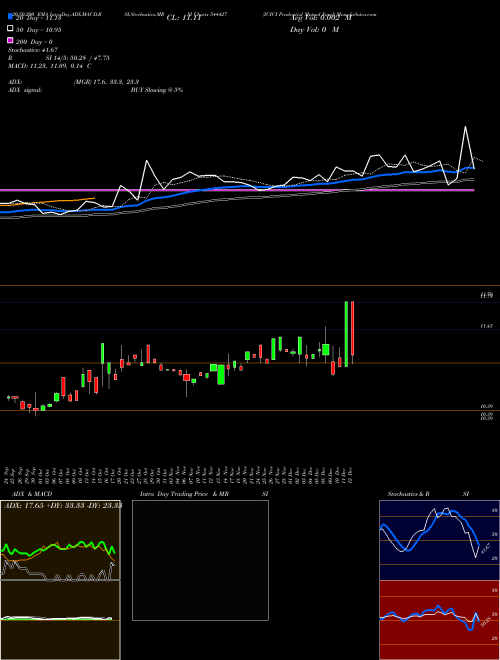Click the '(MGR) 17.6, 33.3, 23.3' ADX values
The height and width of the screenshot is (660, 500).
point(106,82)
